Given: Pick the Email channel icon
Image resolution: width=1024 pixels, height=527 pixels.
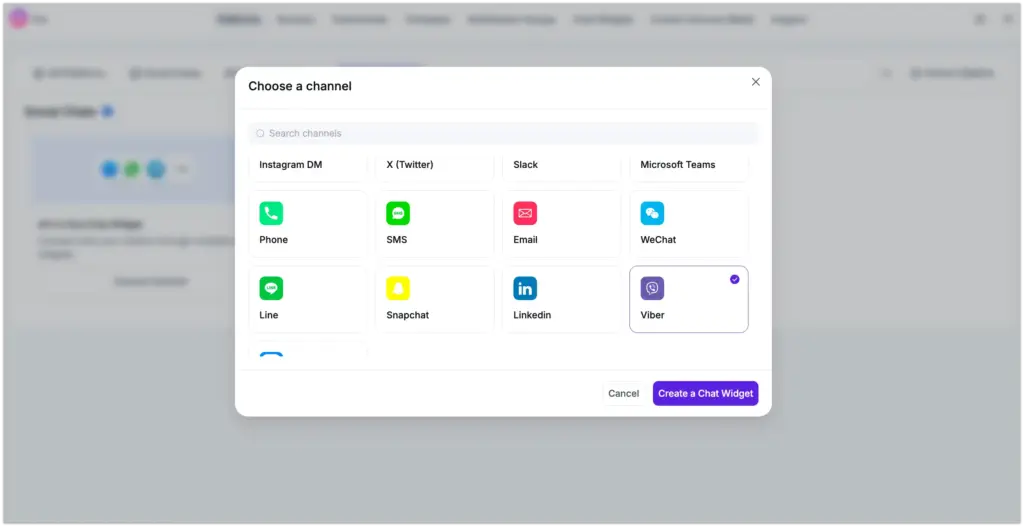Looking at the screenshot, I should 525,214.
